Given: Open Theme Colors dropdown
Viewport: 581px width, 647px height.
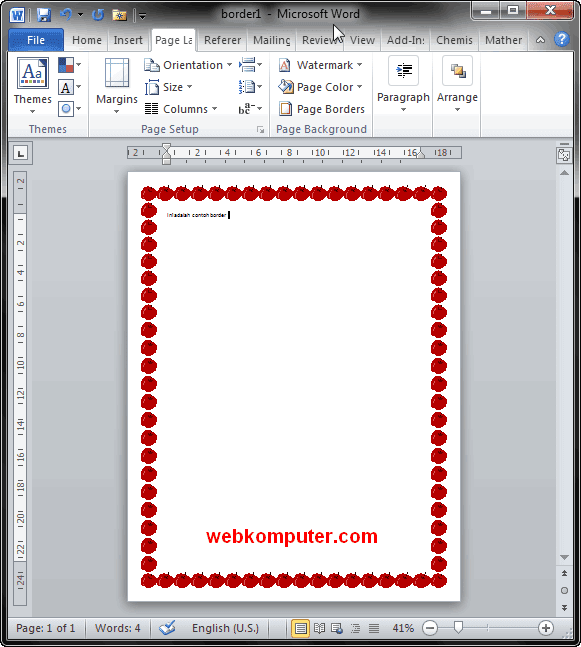Looking at the screenshot, I should [x=69, y=65].
